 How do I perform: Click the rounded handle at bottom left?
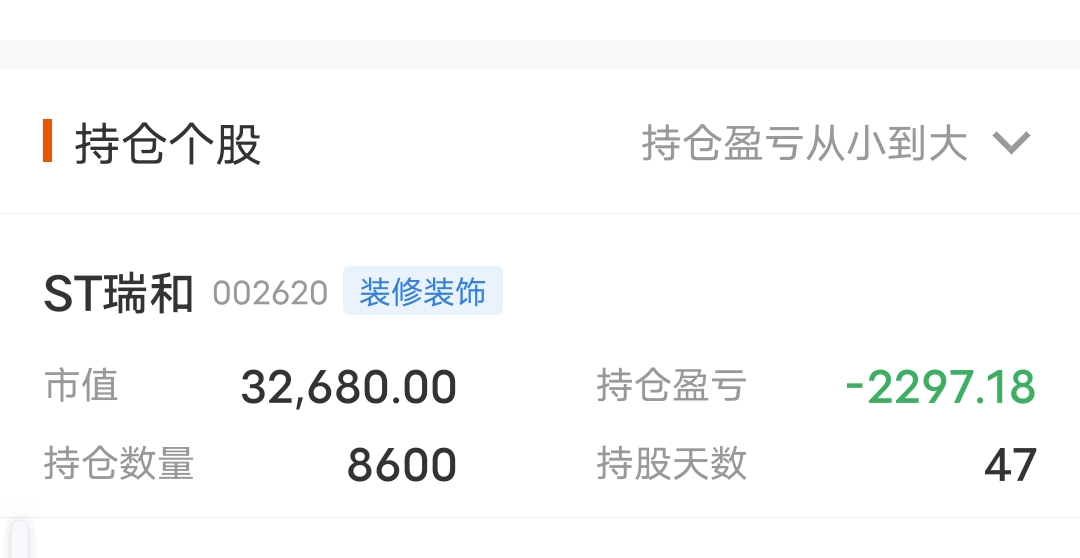(x=19, y=538)
